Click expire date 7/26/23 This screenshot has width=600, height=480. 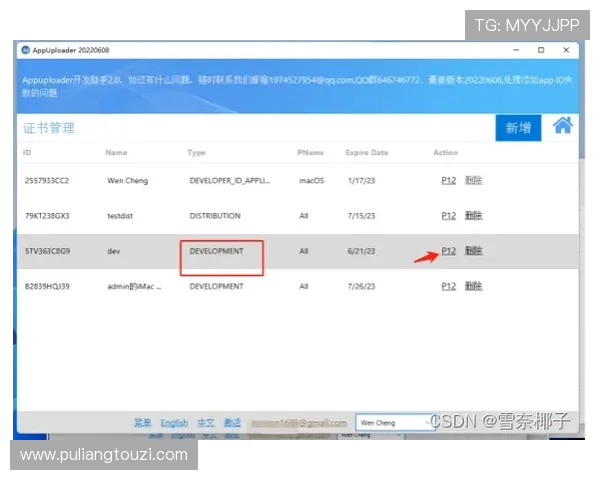tap(361, 286)
